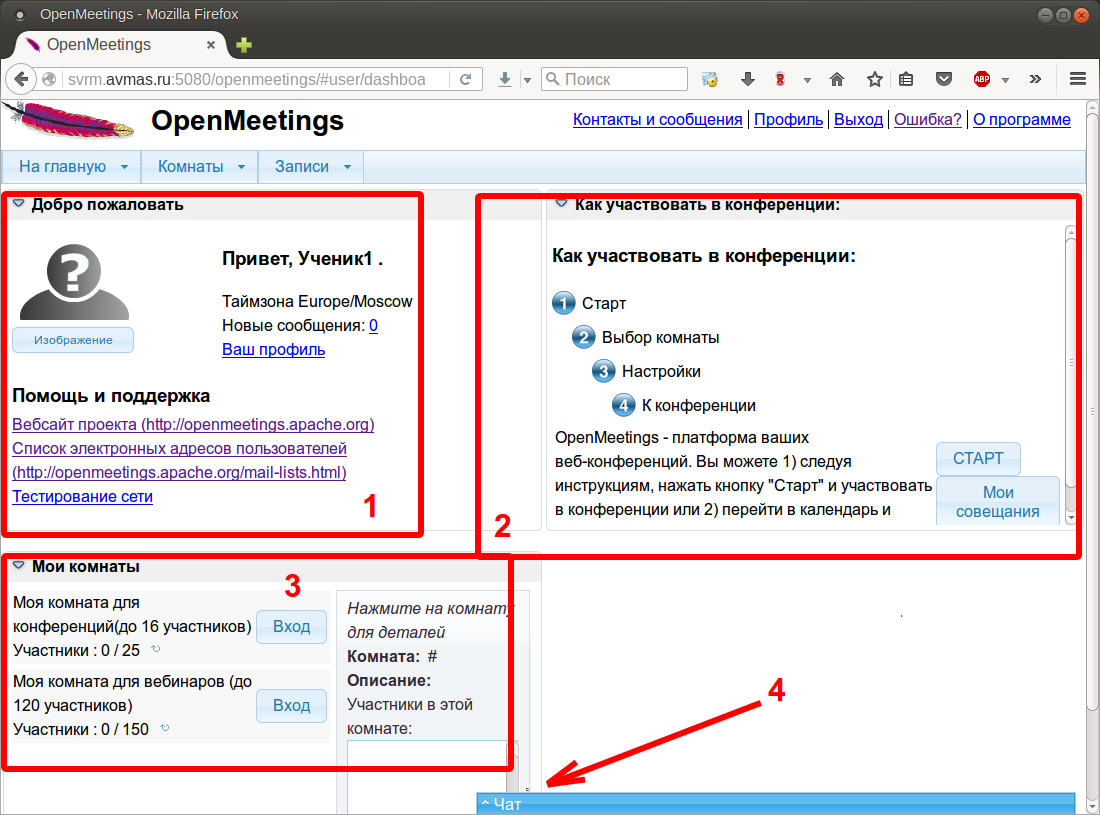
Task: Open the Записи dropdown menu
Action: 311,167
